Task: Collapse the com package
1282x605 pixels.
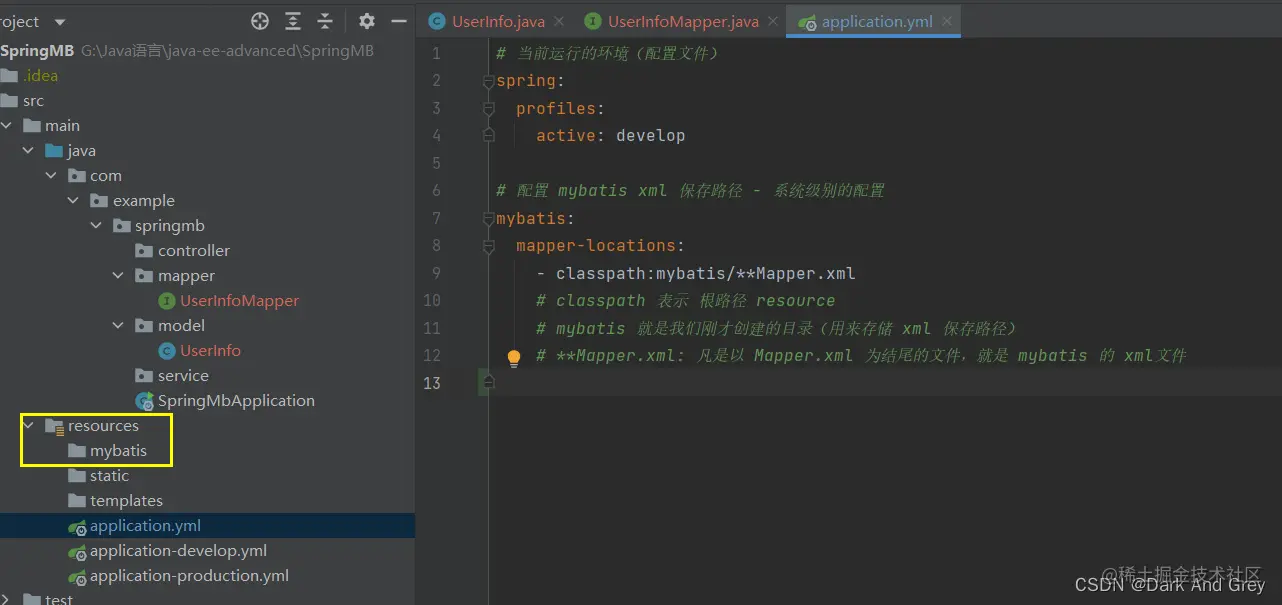Action: coord(51,176)
